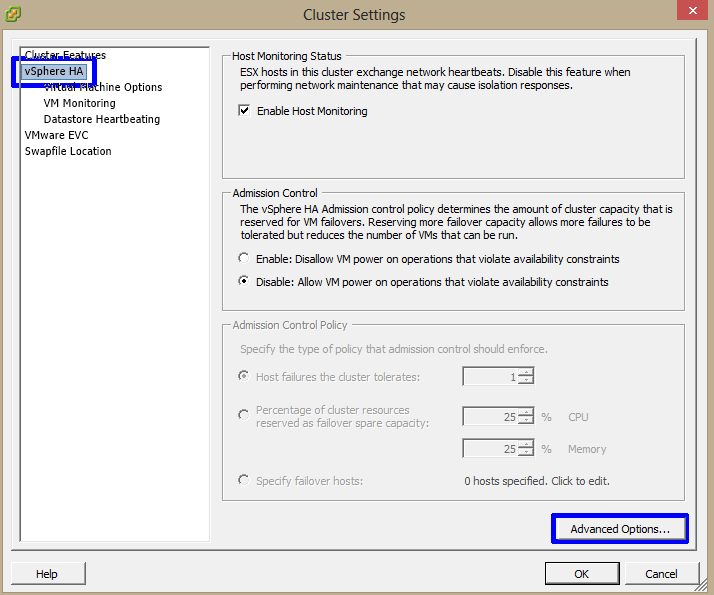Close the Cluster Settings window
714x595 pixels.
pos(693,10)
